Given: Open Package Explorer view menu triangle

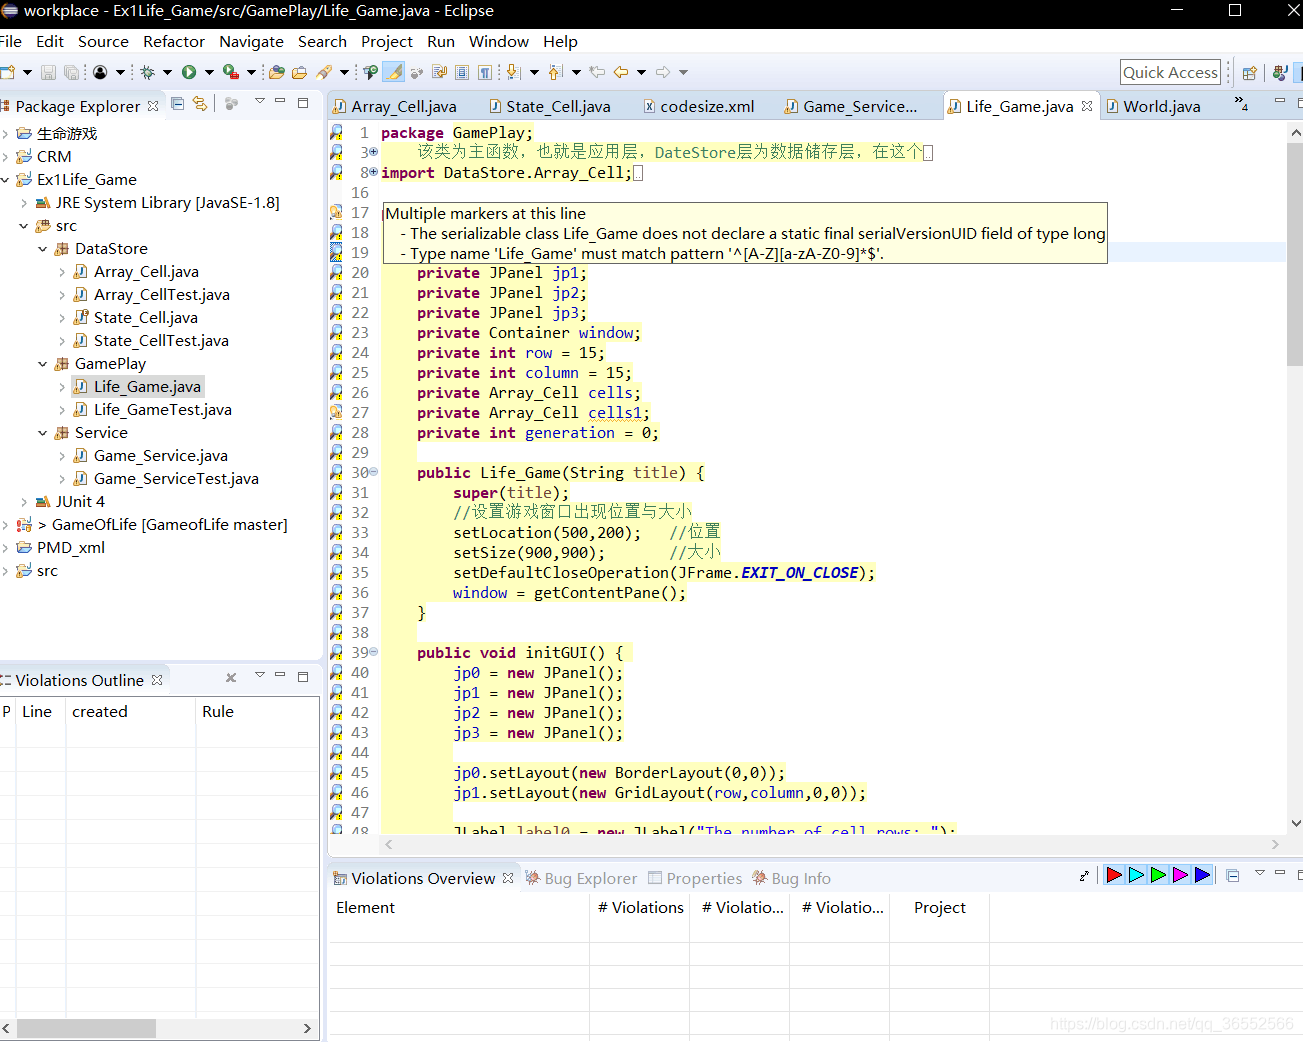Looking at the screenshot, I should click(x=260, y=101).
